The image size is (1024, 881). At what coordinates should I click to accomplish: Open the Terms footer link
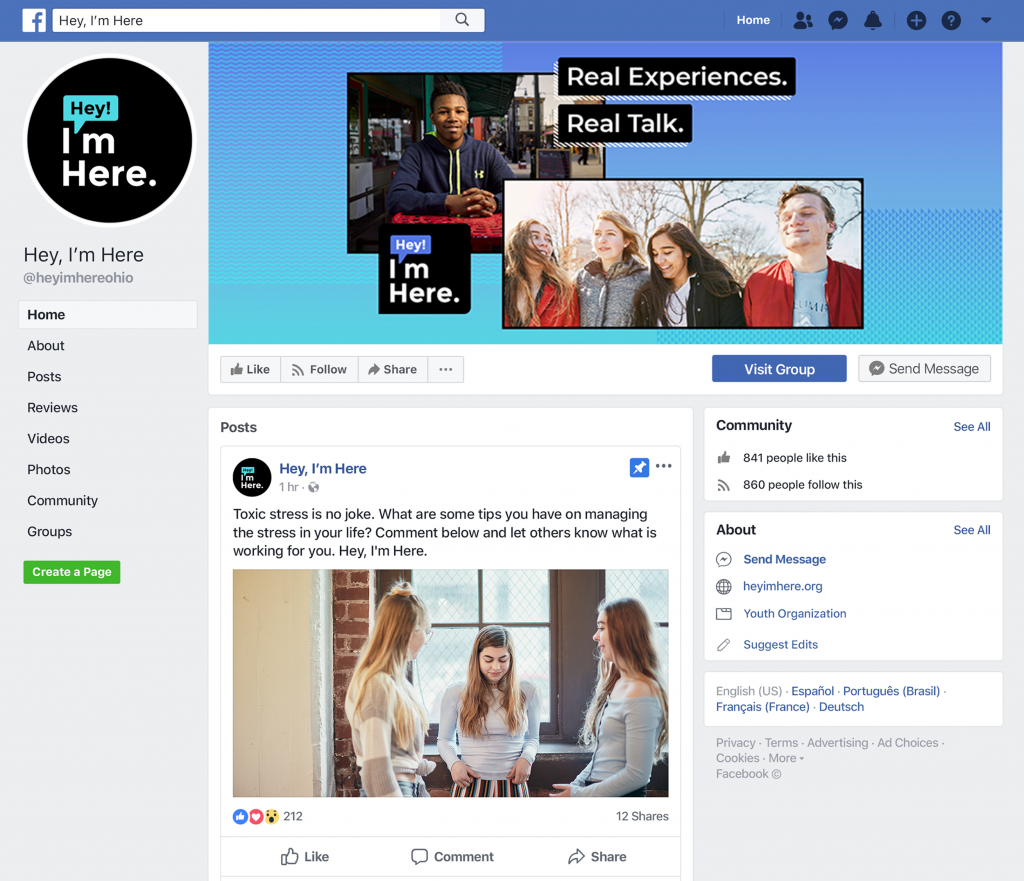pos(781,743)
